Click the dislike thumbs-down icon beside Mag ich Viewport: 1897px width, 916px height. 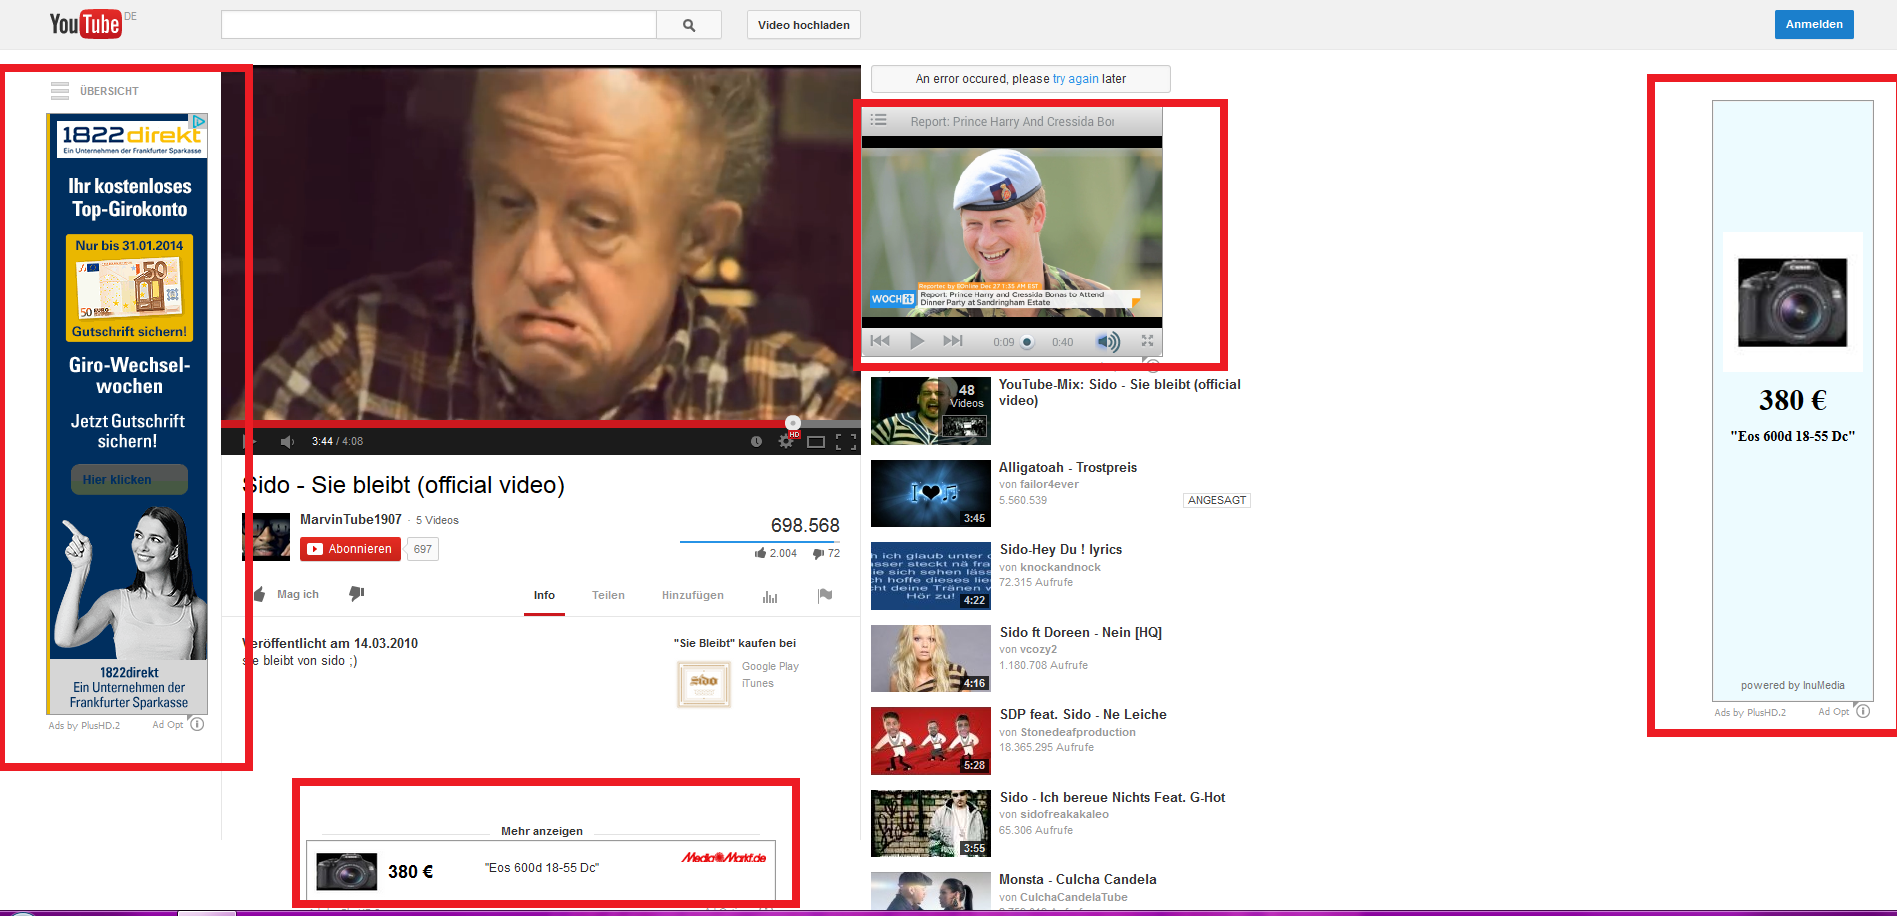pyautogui.click(x=357, y=594)
